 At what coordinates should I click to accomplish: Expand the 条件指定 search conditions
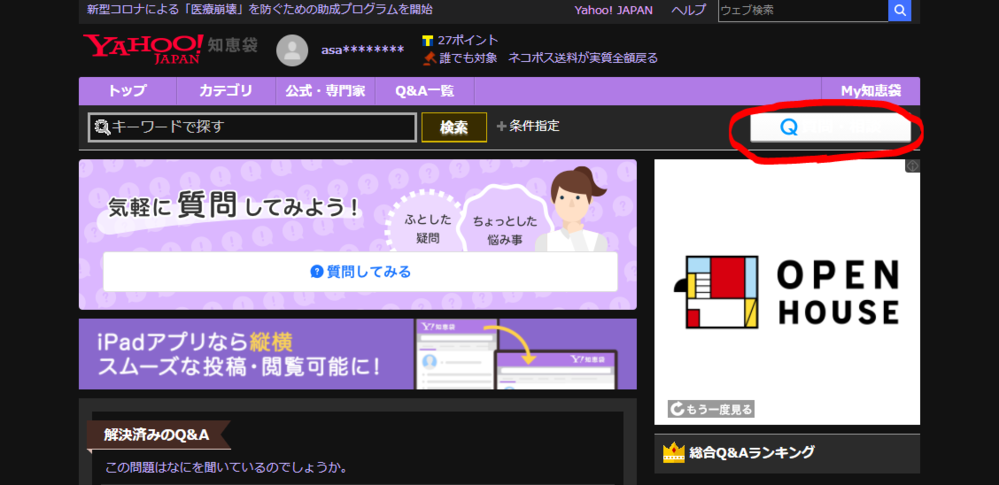point(528,126)
